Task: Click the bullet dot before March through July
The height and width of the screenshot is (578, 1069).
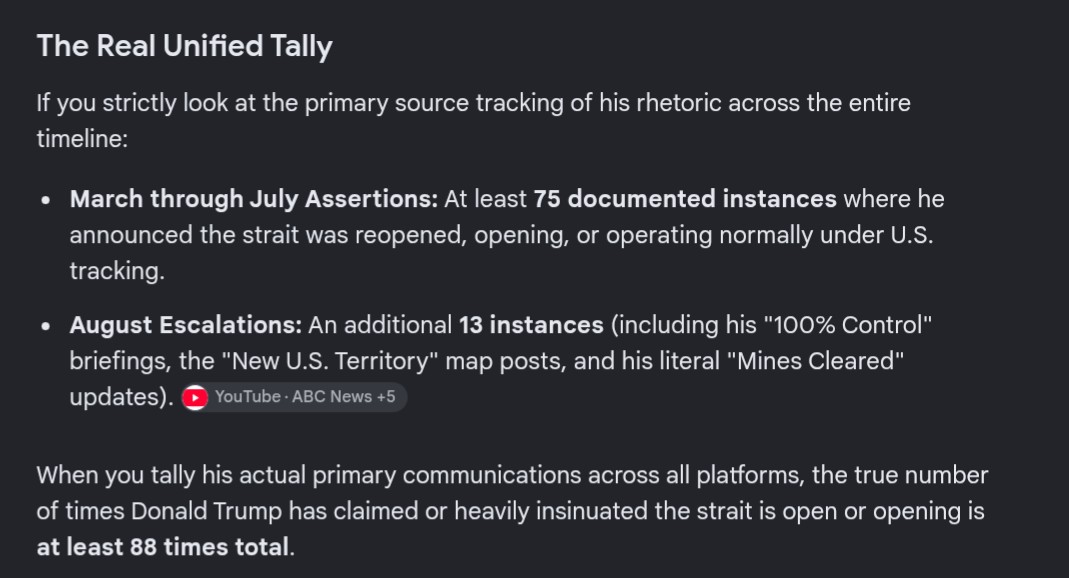Action: [46, 200]
